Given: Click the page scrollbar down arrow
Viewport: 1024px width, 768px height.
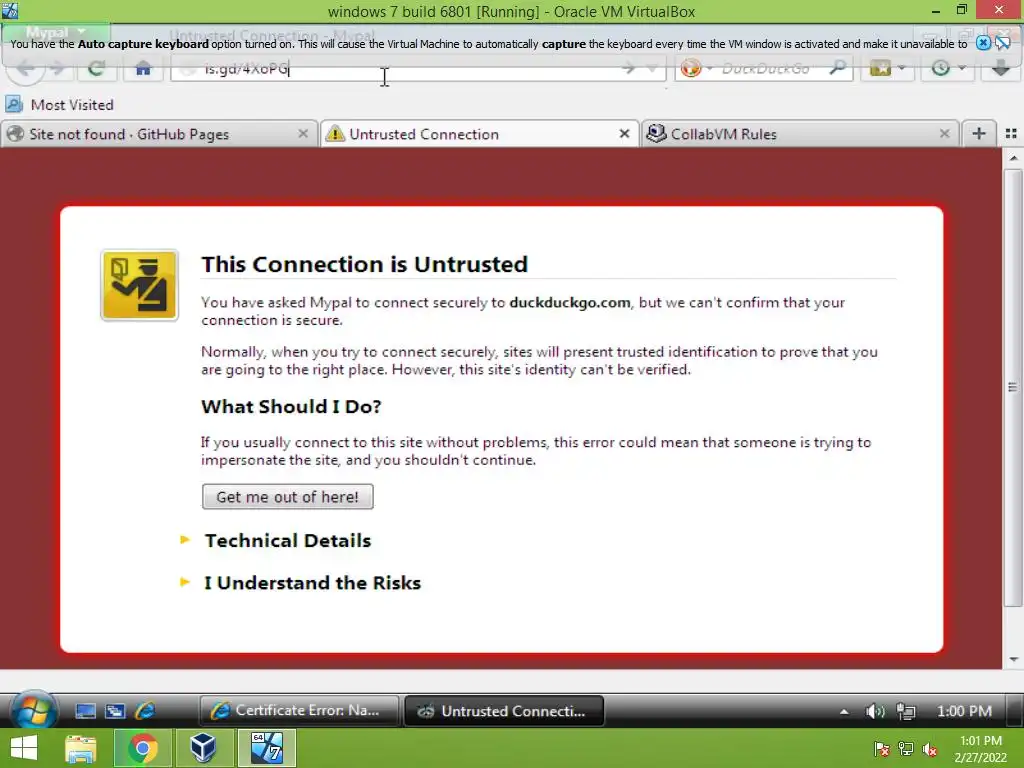Looking at the screenshot, I should pyautogui.click(x=1013, y=660).
